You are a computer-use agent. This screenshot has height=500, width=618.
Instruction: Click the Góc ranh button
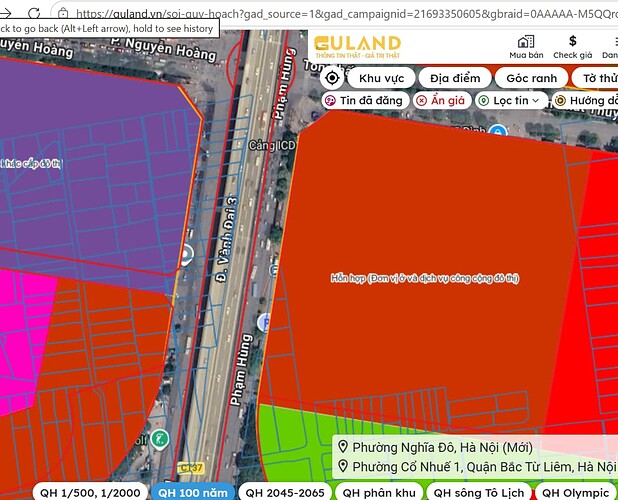[x=531, y=78]
